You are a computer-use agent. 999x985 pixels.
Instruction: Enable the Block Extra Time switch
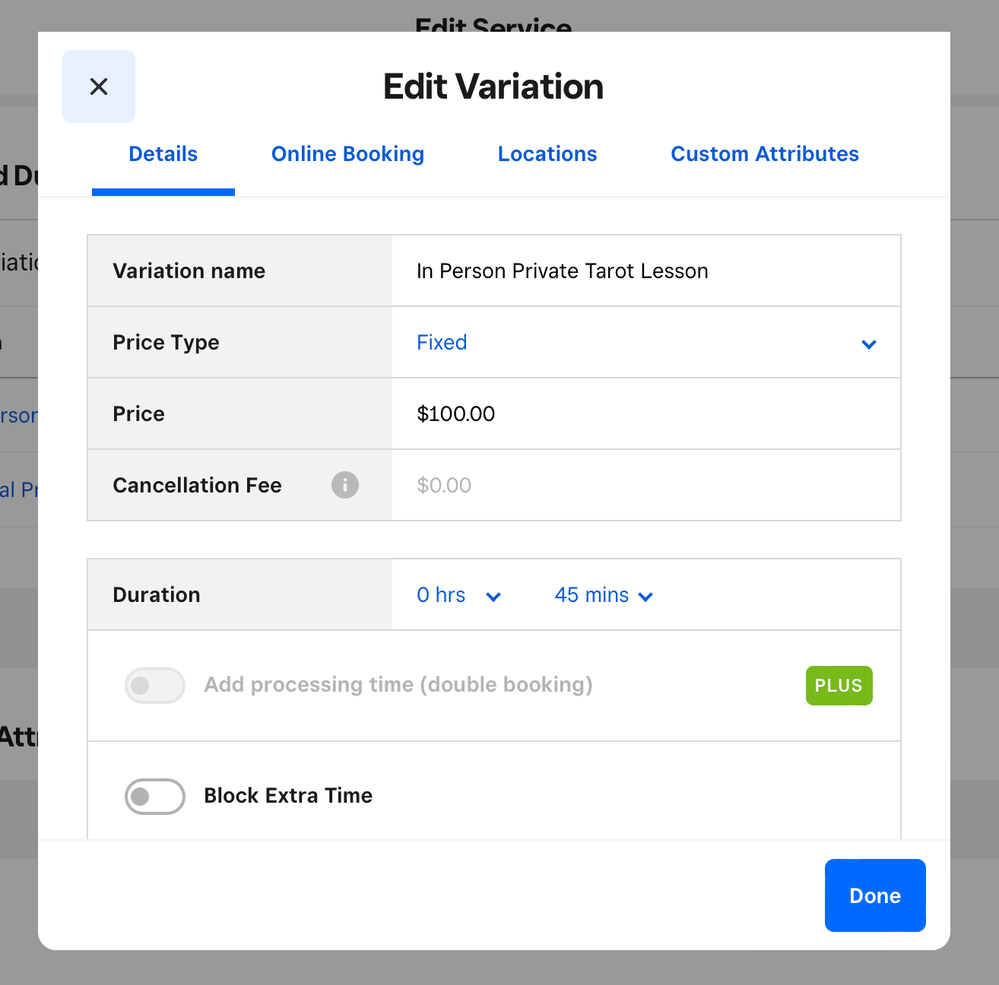(155, 797)
